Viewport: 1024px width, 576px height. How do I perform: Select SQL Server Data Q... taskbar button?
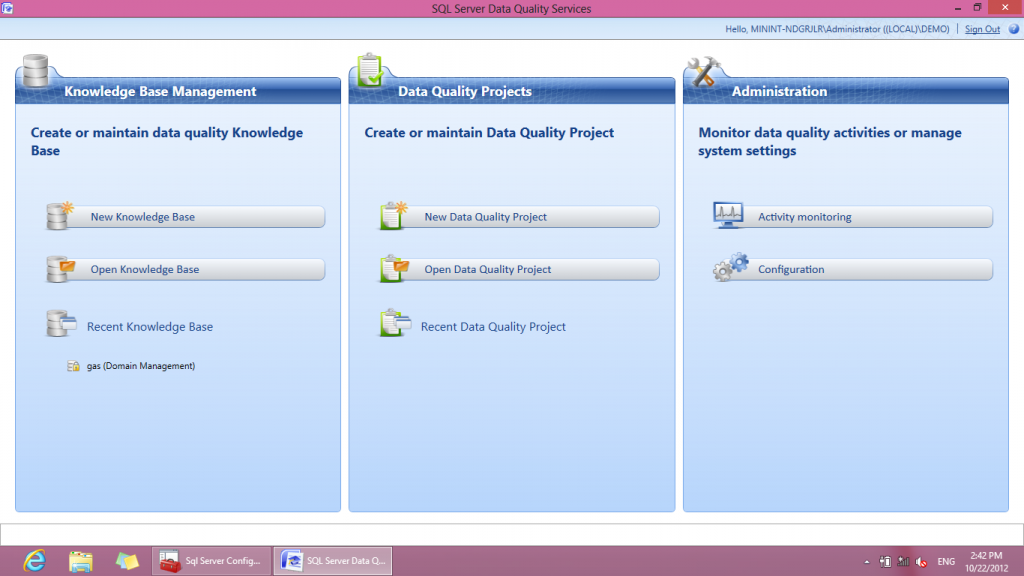click(x=333, y=561)
